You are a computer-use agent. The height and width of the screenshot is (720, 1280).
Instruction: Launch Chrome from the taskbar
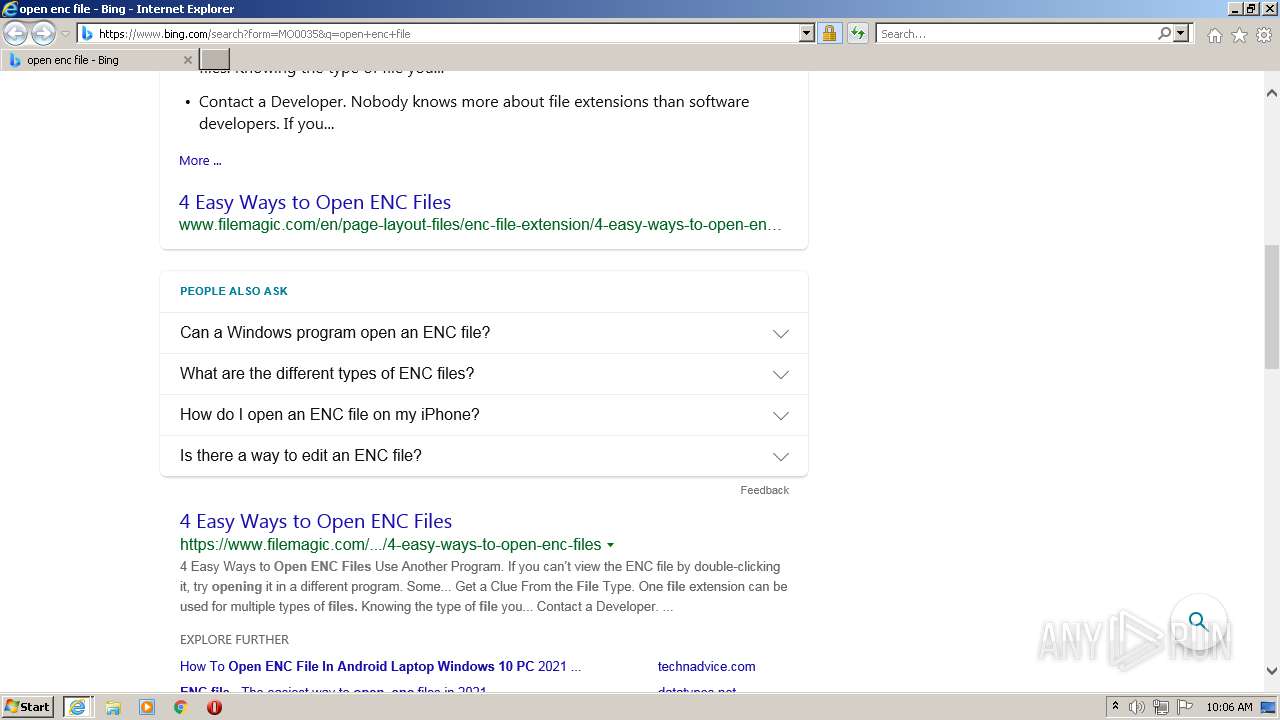[181, 707]
